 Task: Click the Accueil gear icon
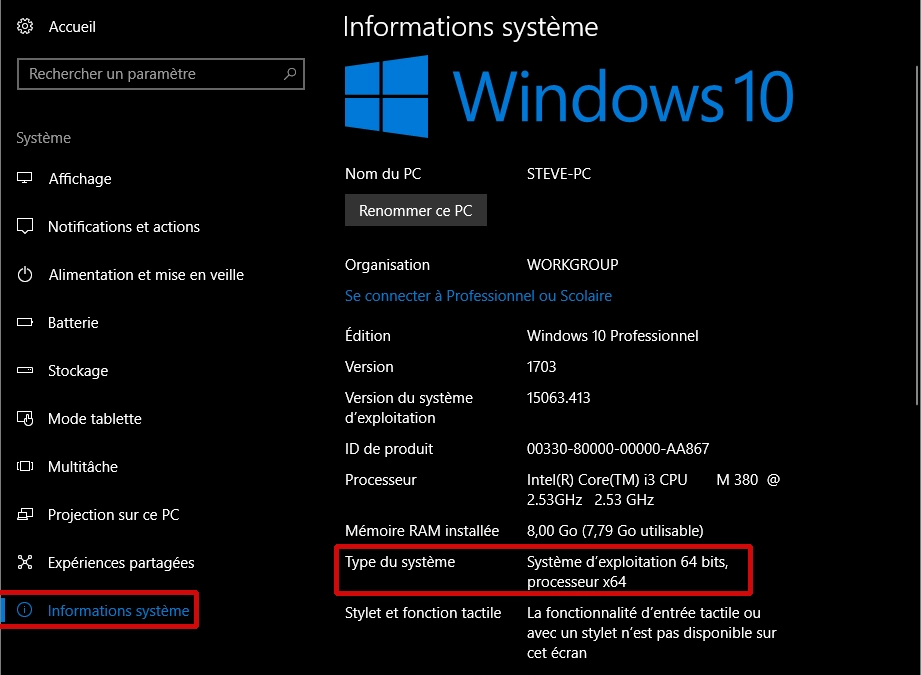coord(26,27)
